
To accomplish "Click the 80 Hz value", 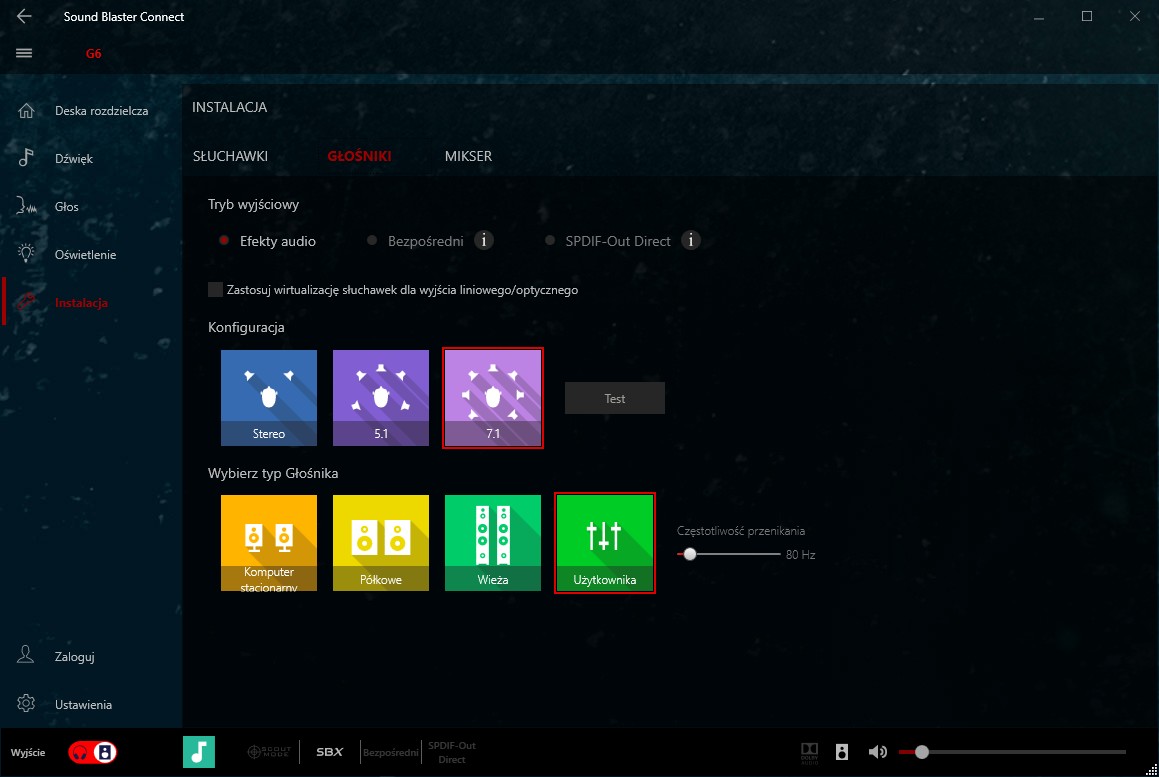I will 801,554.
